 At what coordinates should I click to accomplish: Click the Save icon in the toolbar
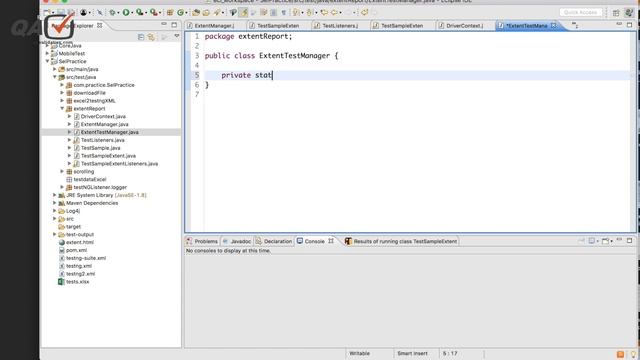click(60, 12)
